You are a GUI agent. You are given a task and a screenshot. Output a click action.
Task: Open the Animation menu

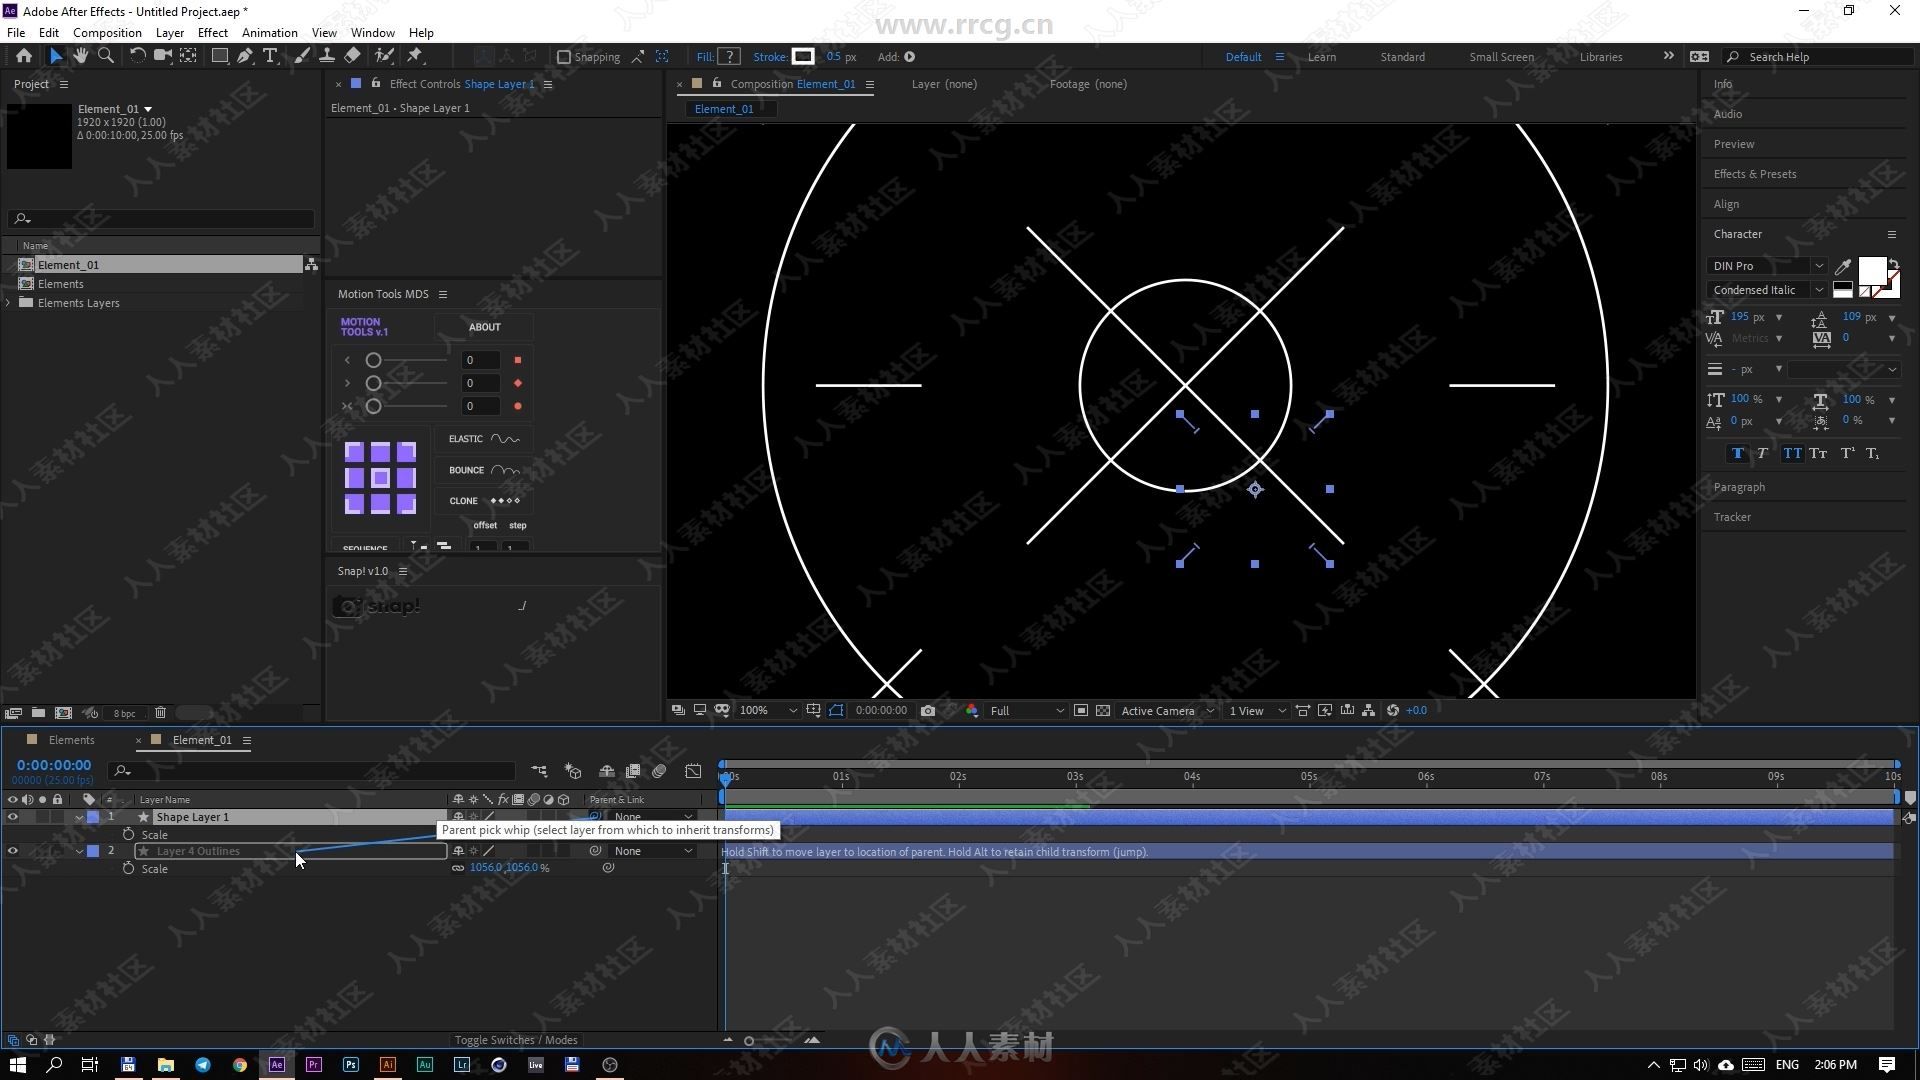268,32
